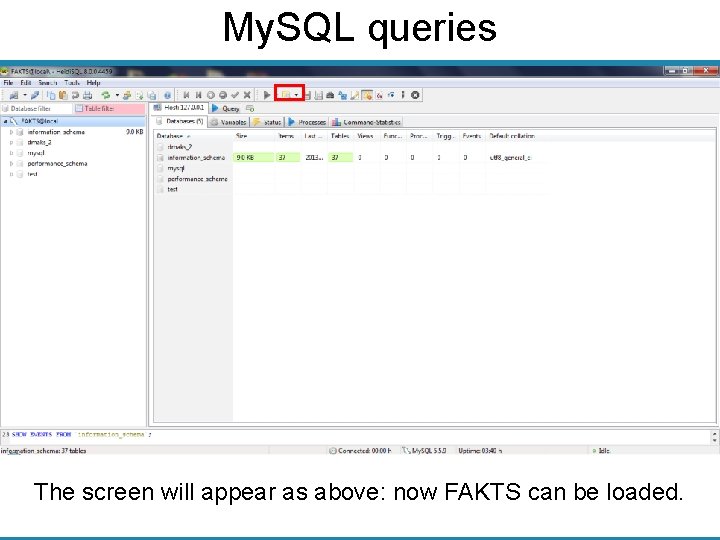
Task: Select the Variables tab
Action: click(x=229, y=122)
